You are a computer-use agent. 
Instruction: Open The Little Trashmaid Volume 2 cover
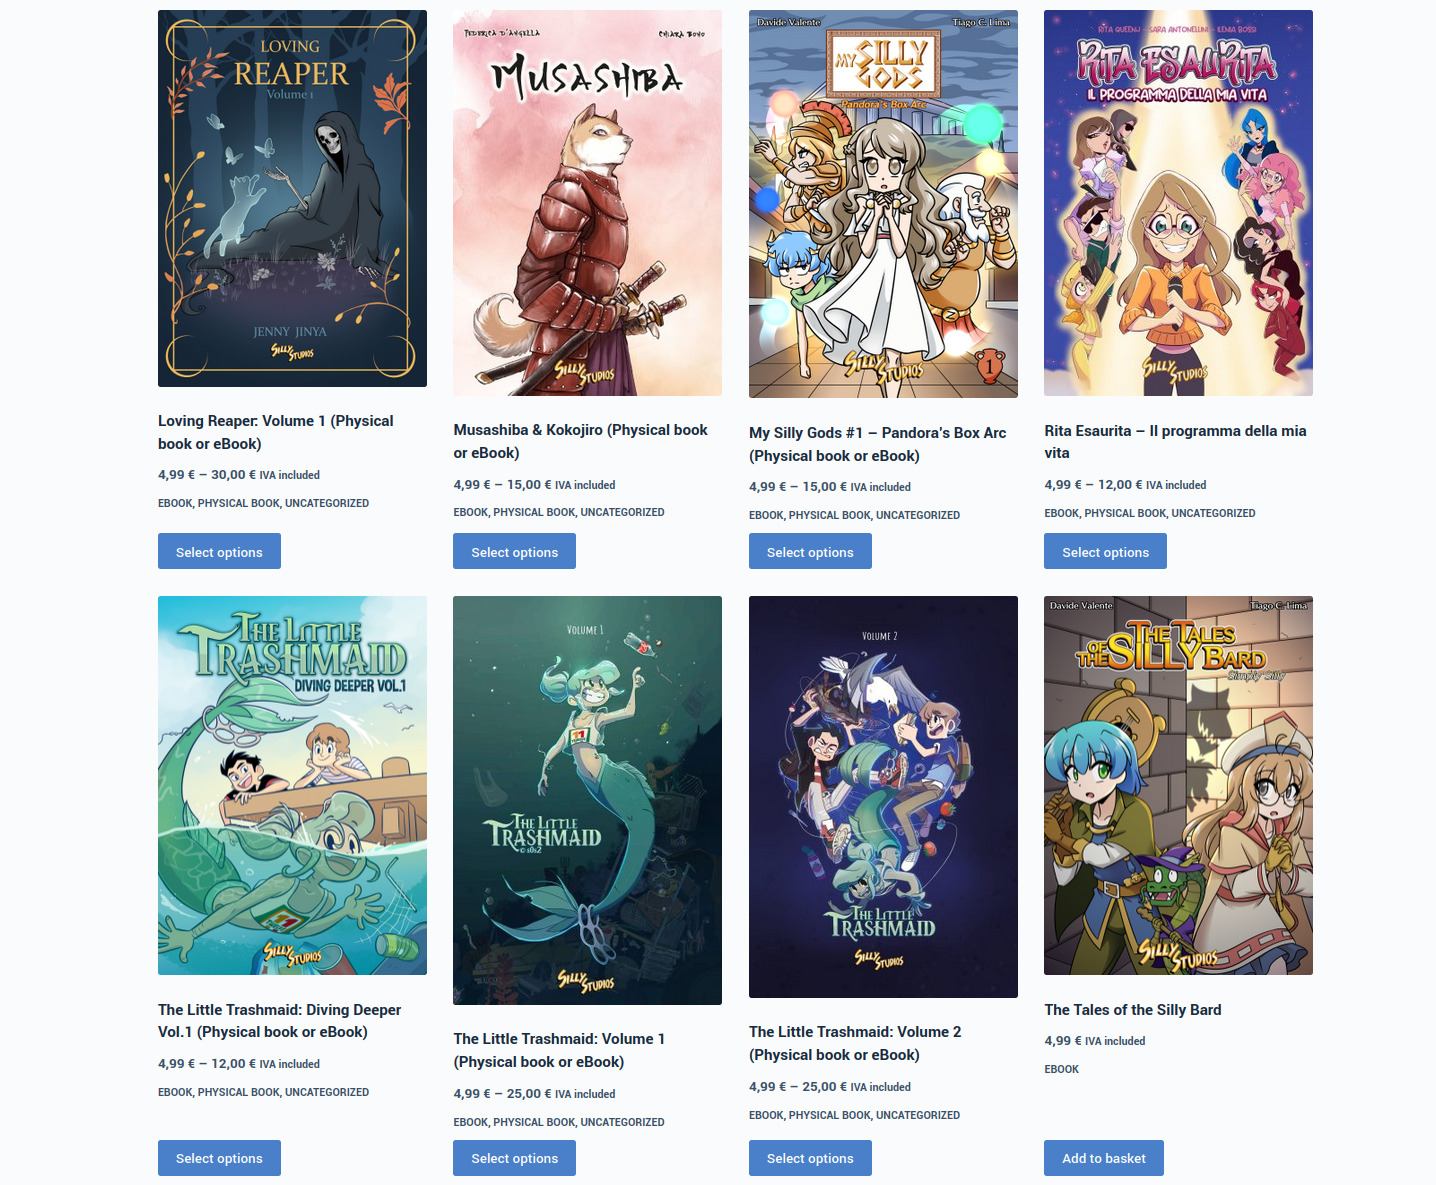coord(883,797)
